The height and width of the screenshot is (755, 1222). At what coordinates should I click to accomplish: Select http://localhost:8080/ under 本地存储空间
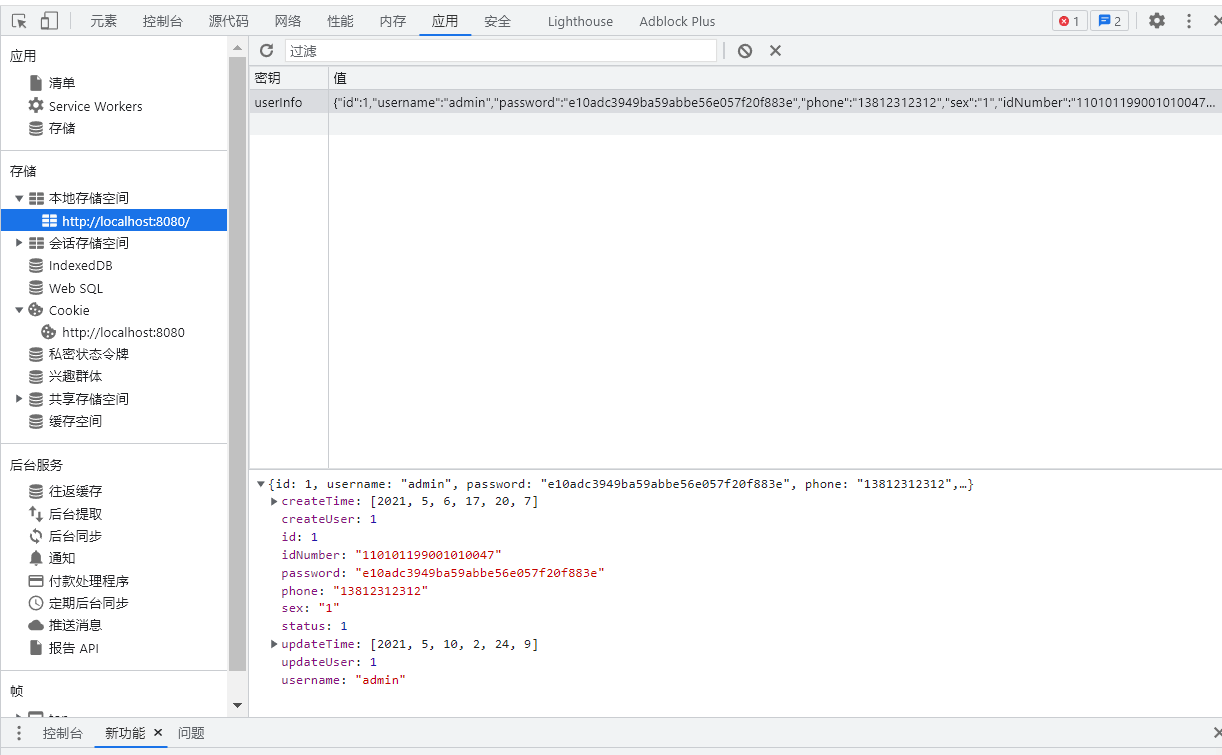point(126,221)
